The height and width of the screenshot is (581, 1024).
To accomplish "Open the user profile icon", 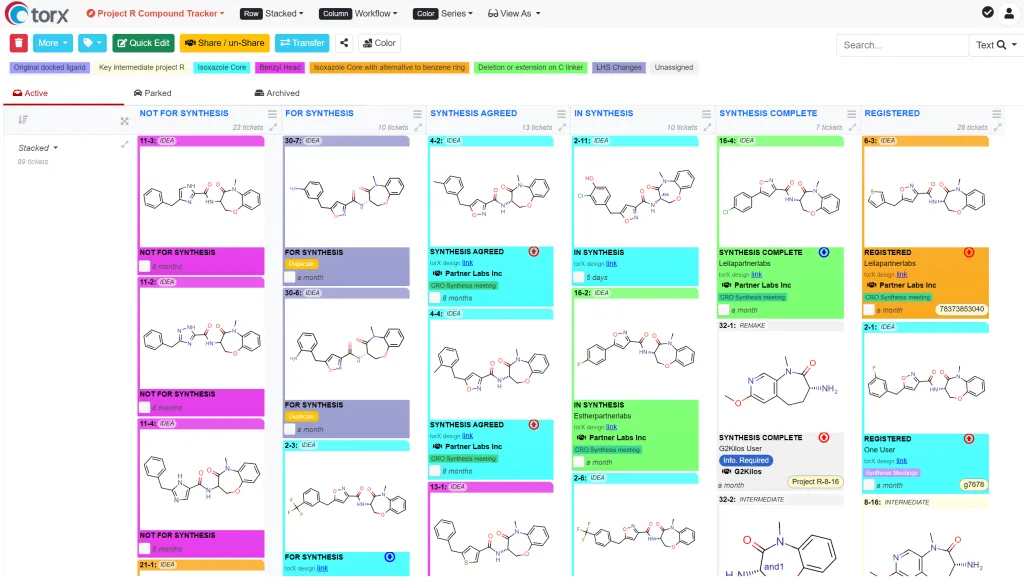I will [x=1009, y=13].
